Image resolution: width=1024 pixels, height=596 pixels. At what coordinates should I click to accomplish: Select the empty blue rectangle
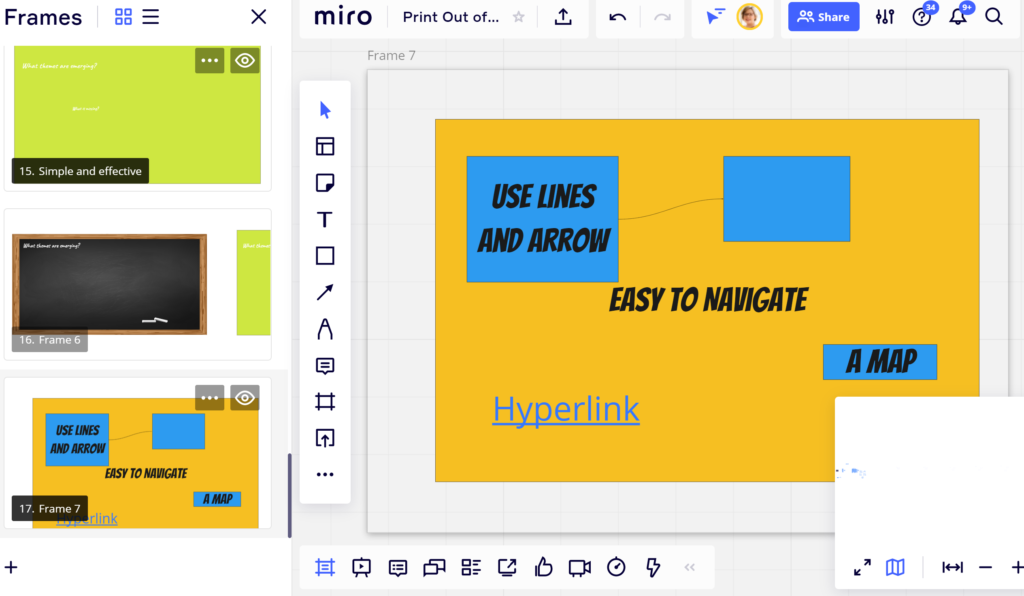[x=786, y=198]
